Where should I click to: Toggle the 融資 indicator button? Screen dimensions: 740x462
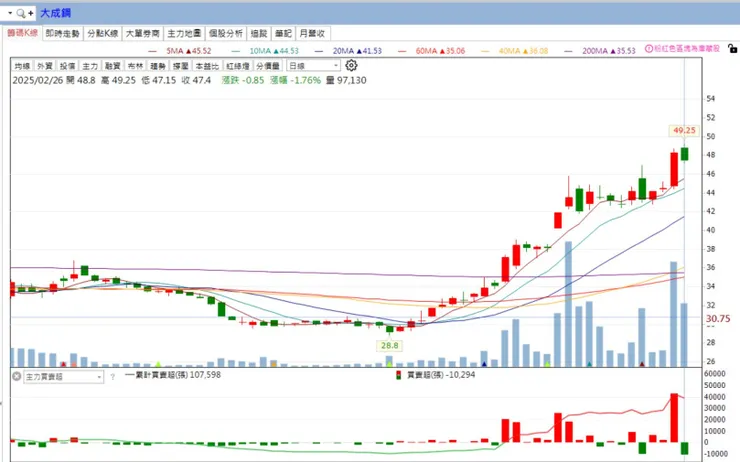113,66
